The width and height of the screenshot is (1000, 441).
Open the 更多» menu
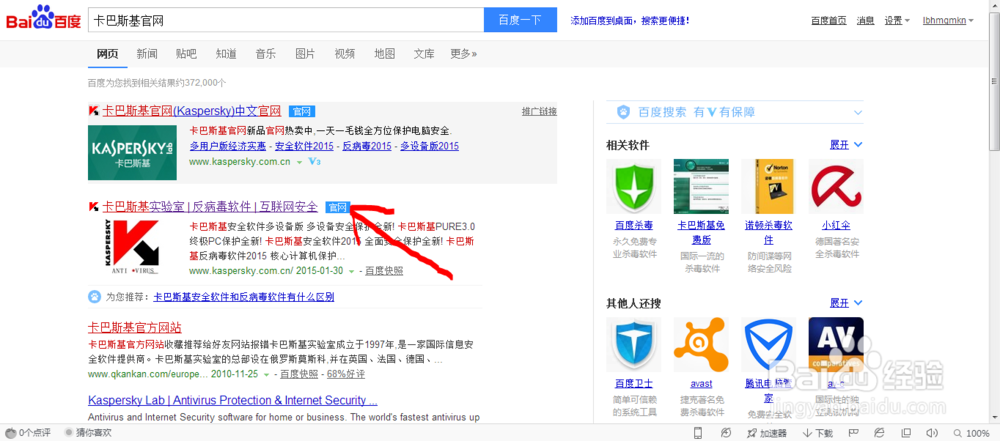[x=463, y=54]
